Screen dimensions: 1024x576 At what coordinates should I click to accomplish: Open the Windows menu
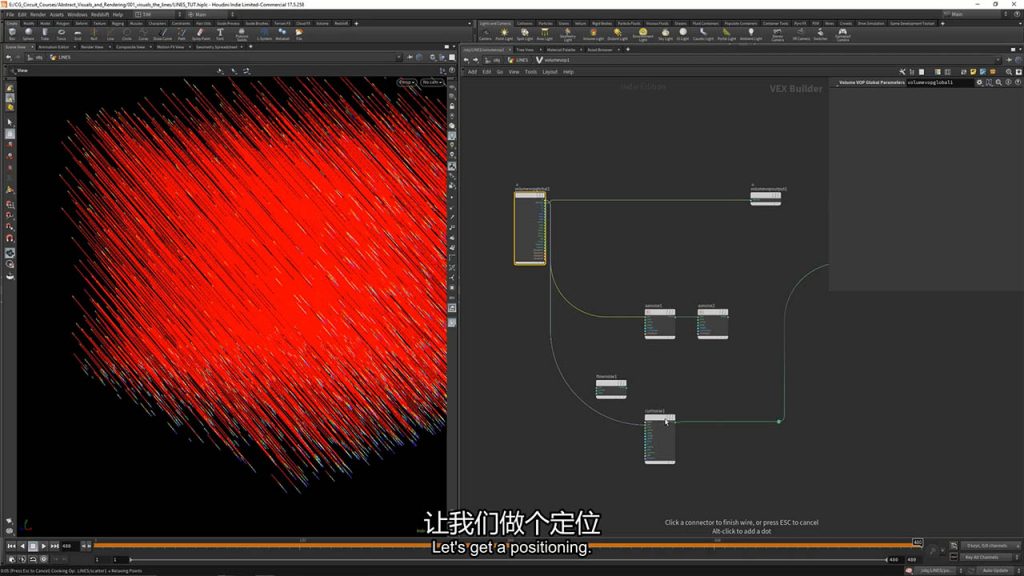click(77, 14)
